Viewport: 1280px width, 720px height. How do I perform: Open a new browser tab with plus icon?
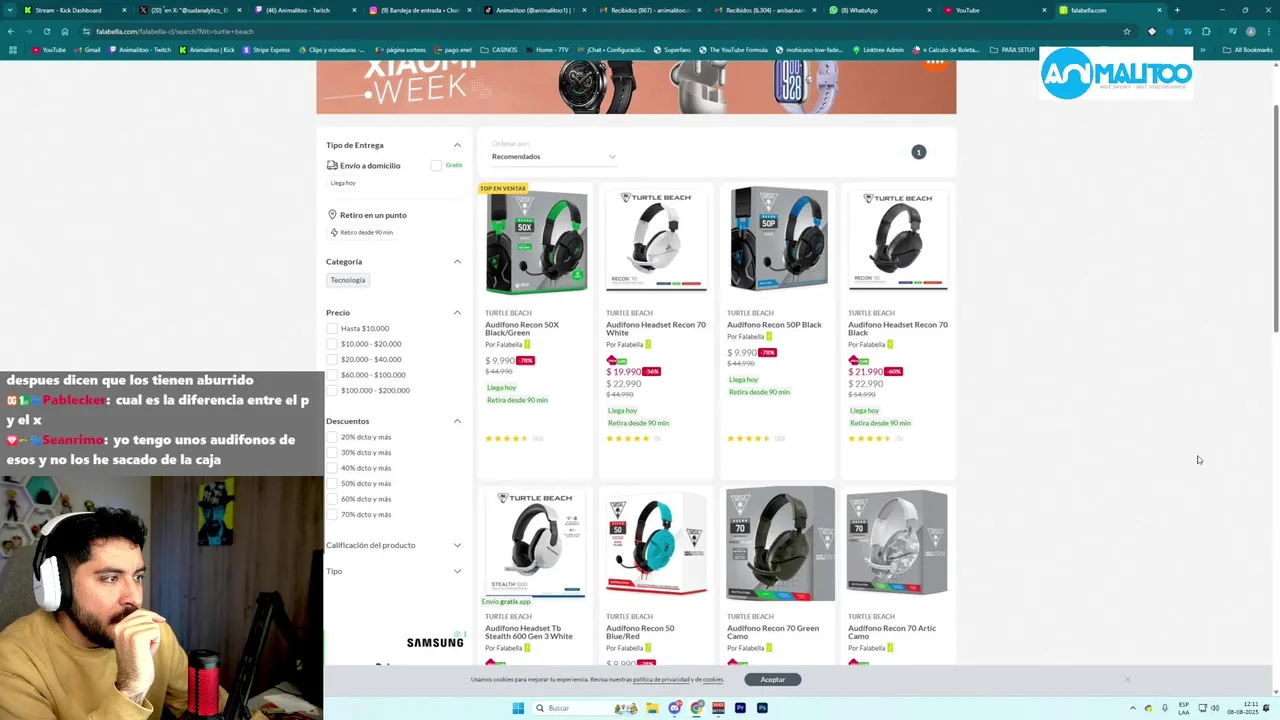click(x=1177, y=10)
